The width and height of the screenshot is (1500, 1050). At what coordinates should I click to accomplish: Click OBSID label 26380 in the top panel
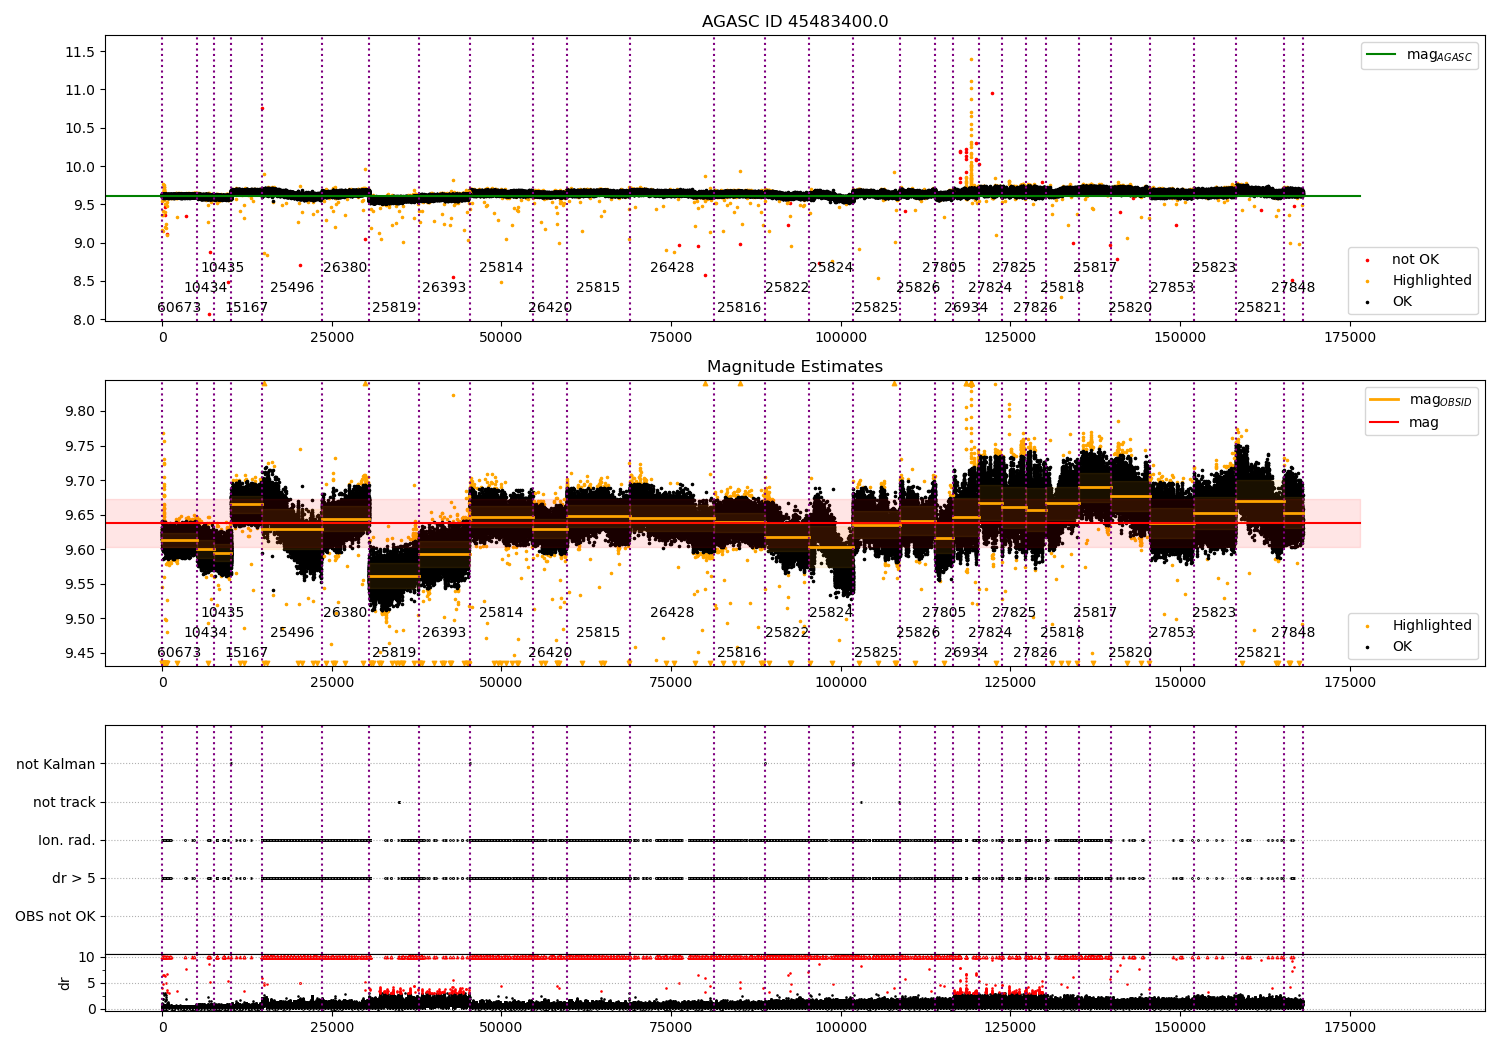(x=345, y=268)
